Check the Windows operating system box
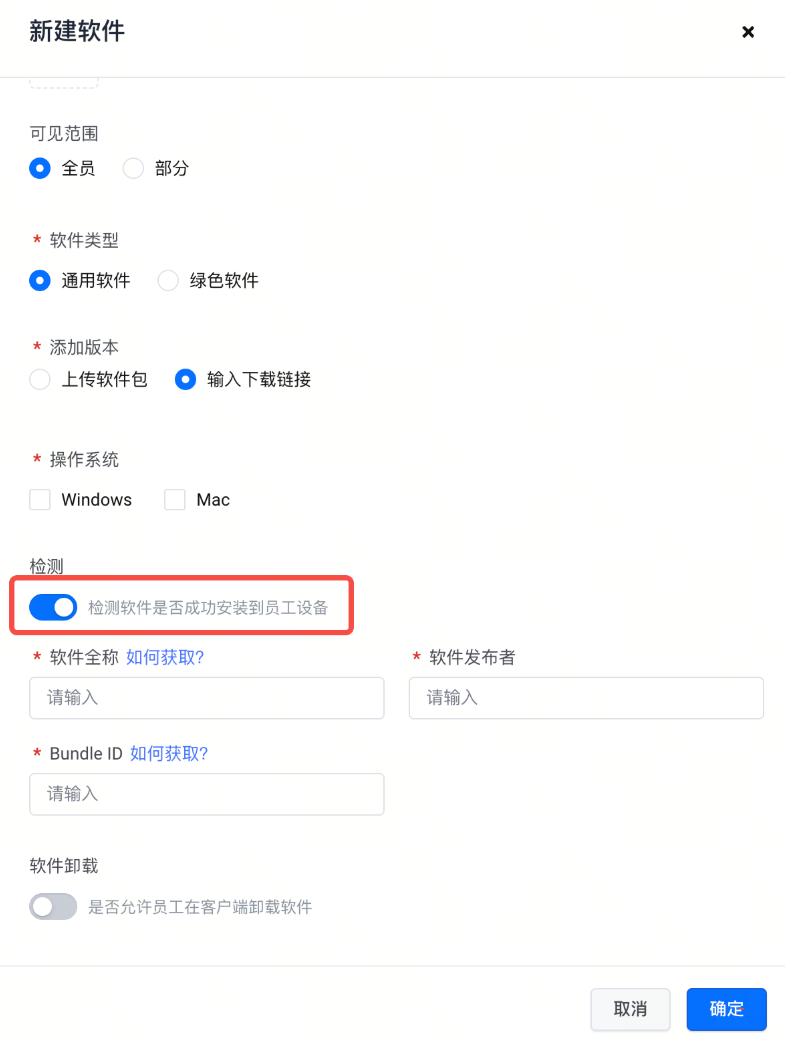Screen dimensions: 785x1041 40,499
